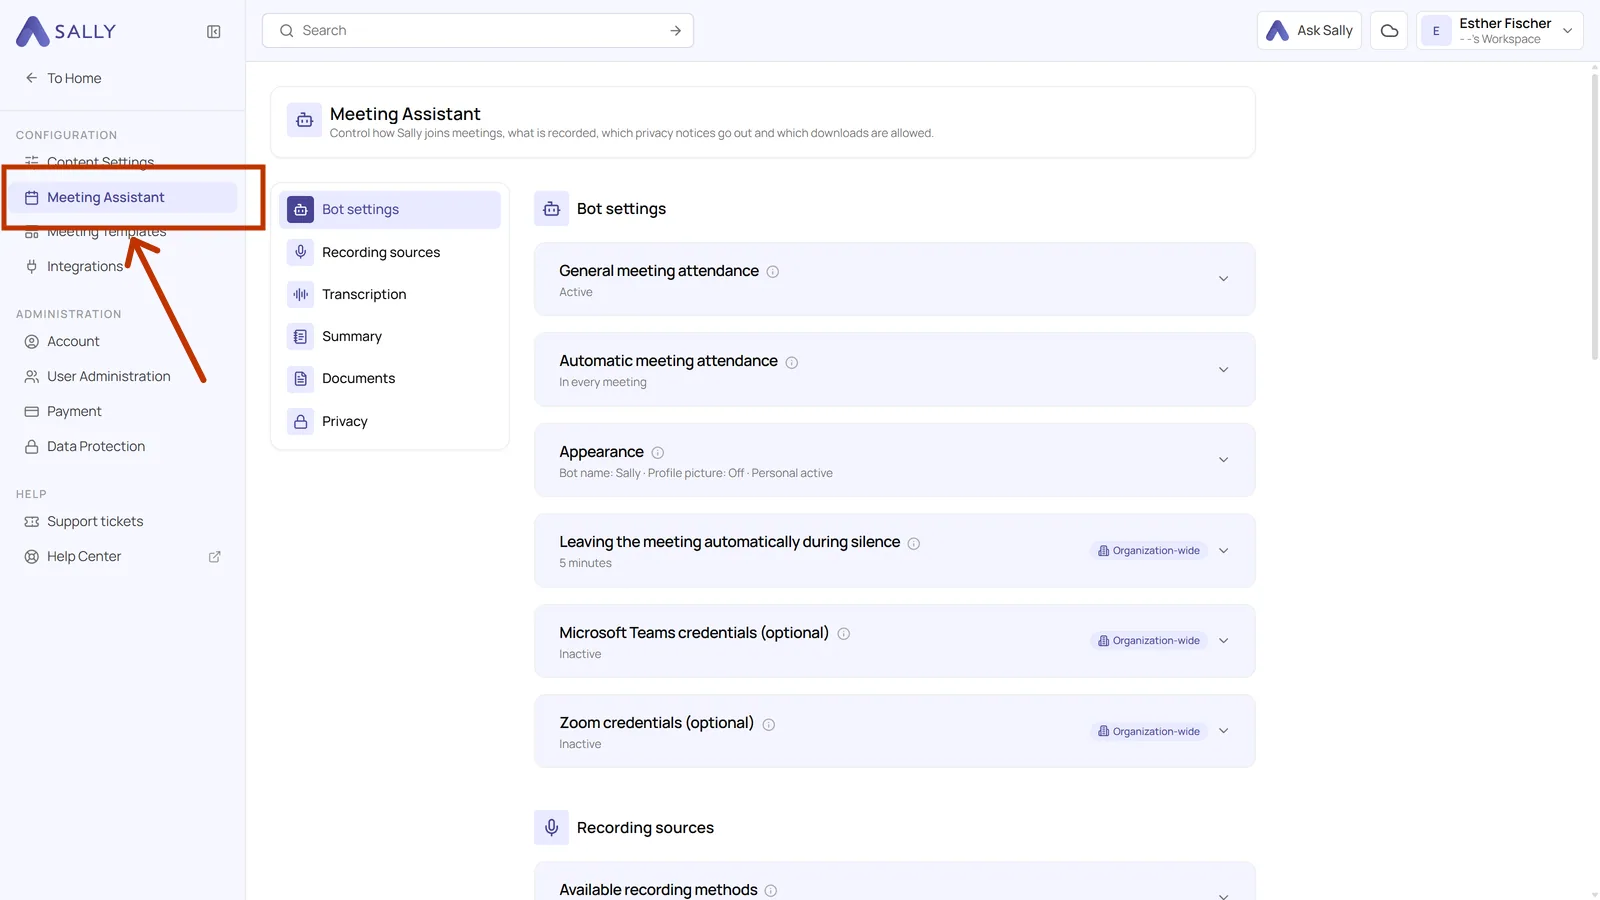The height and width of the screenshot is (900, 1600).
Task: Submit search with the arrow icon
Action: 676,31
